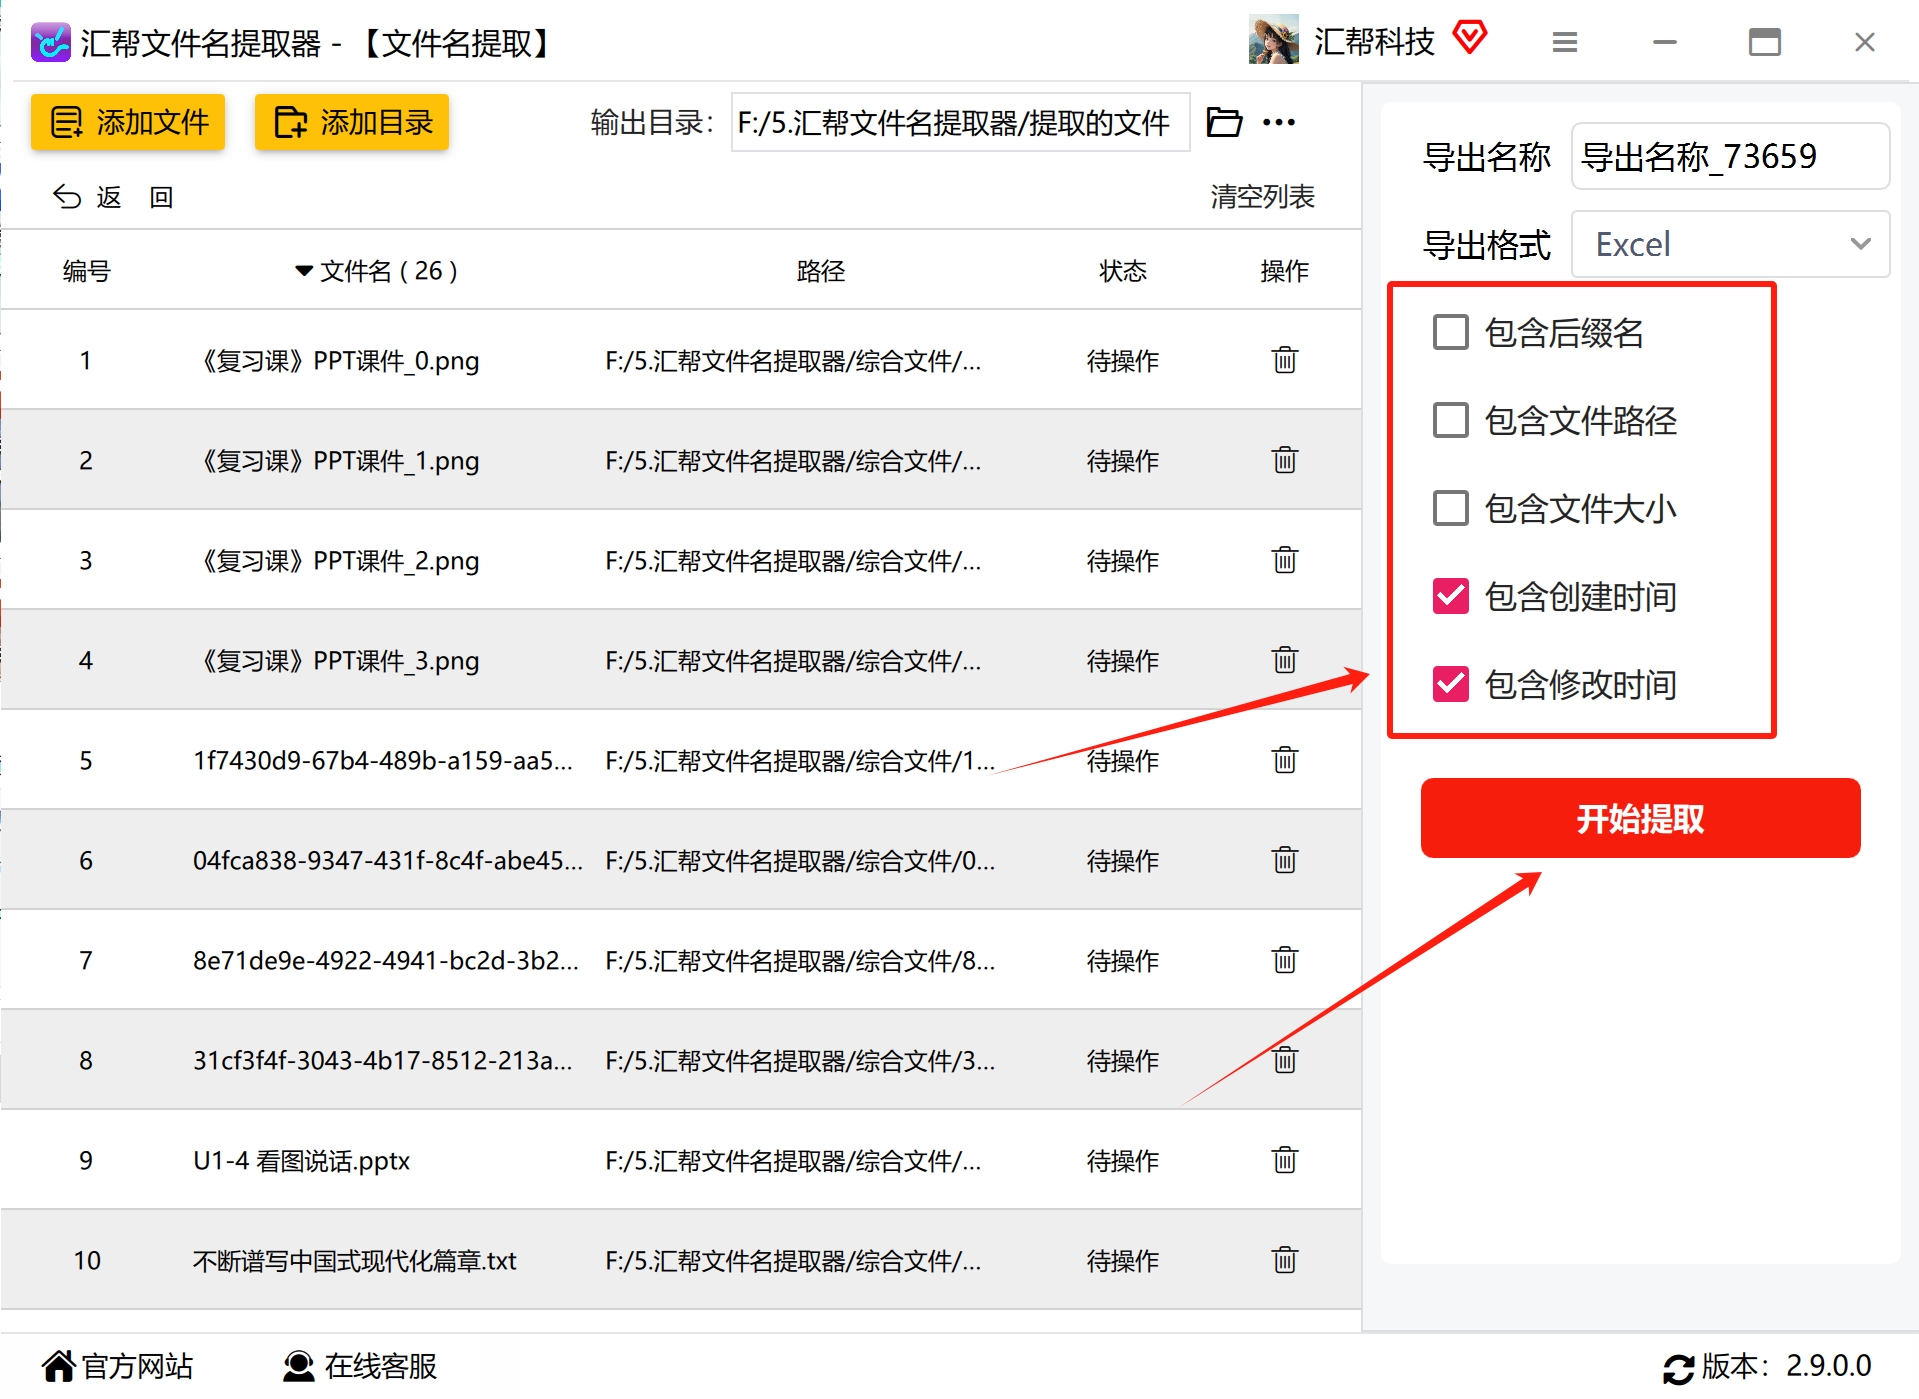Click 待操作 status in row 1
This screenshot has height=1399, width=1919.
click(x=1123, y=360)
